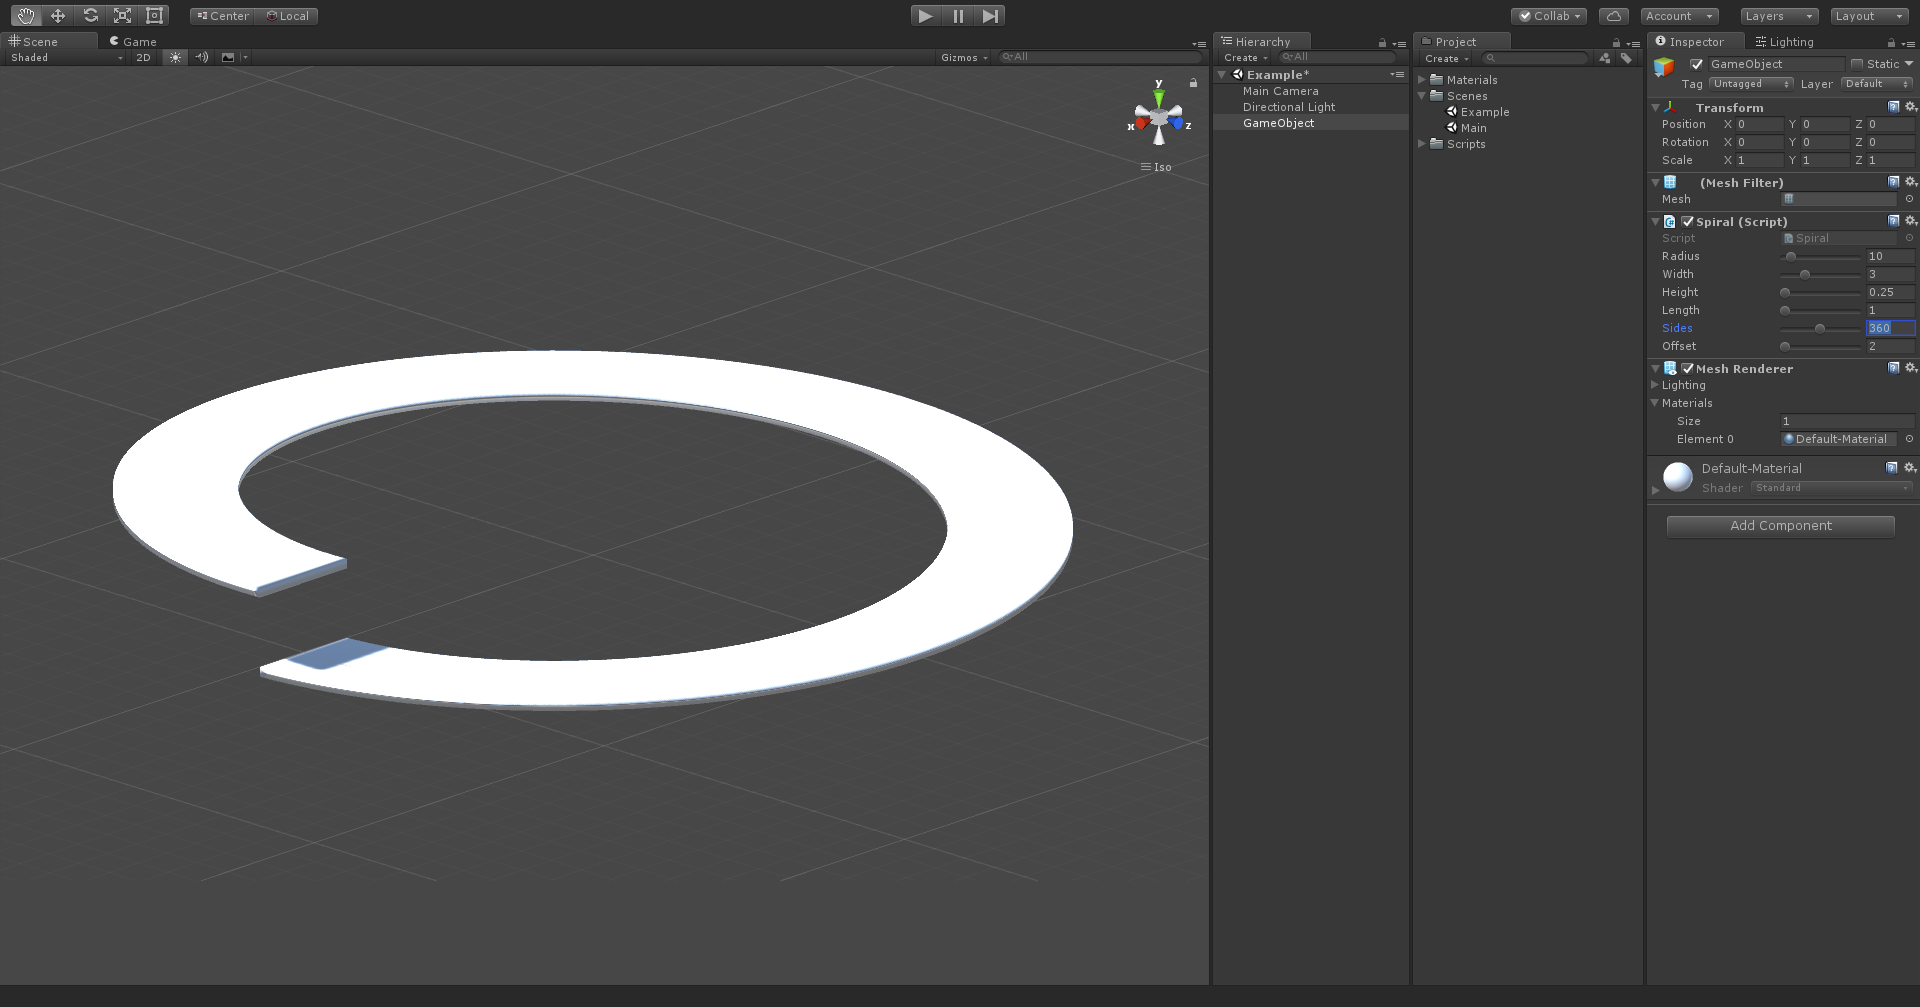Viewport: 1920px width, 1007px height.
Task: Pick material Element 0 object selector
Action: (x=1909, y=439)
